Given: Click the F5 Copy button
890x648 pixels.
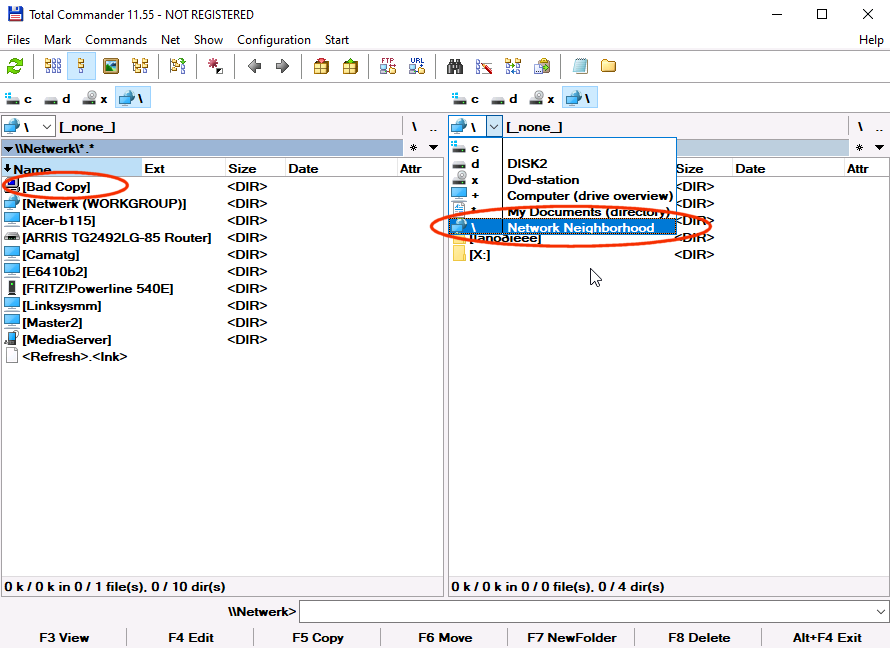Looking at the screenshot, I should coord(317,637).
